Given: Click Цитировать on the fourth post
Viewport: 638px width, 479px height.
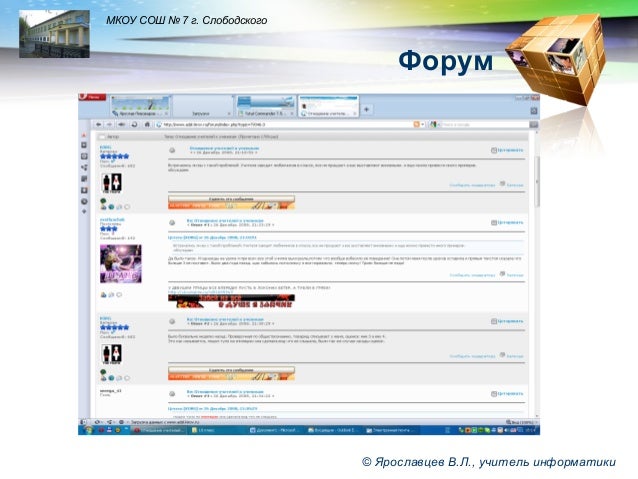Looking at the screenshot, I should (x=507, y=394).
